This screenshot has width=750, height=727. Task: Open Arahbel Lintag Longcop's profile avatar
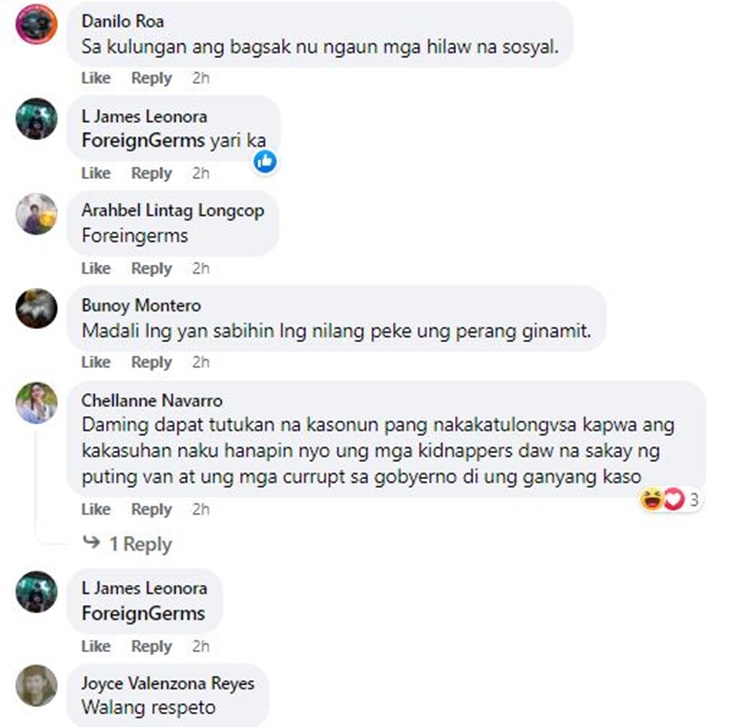click(x=36, y=214)
